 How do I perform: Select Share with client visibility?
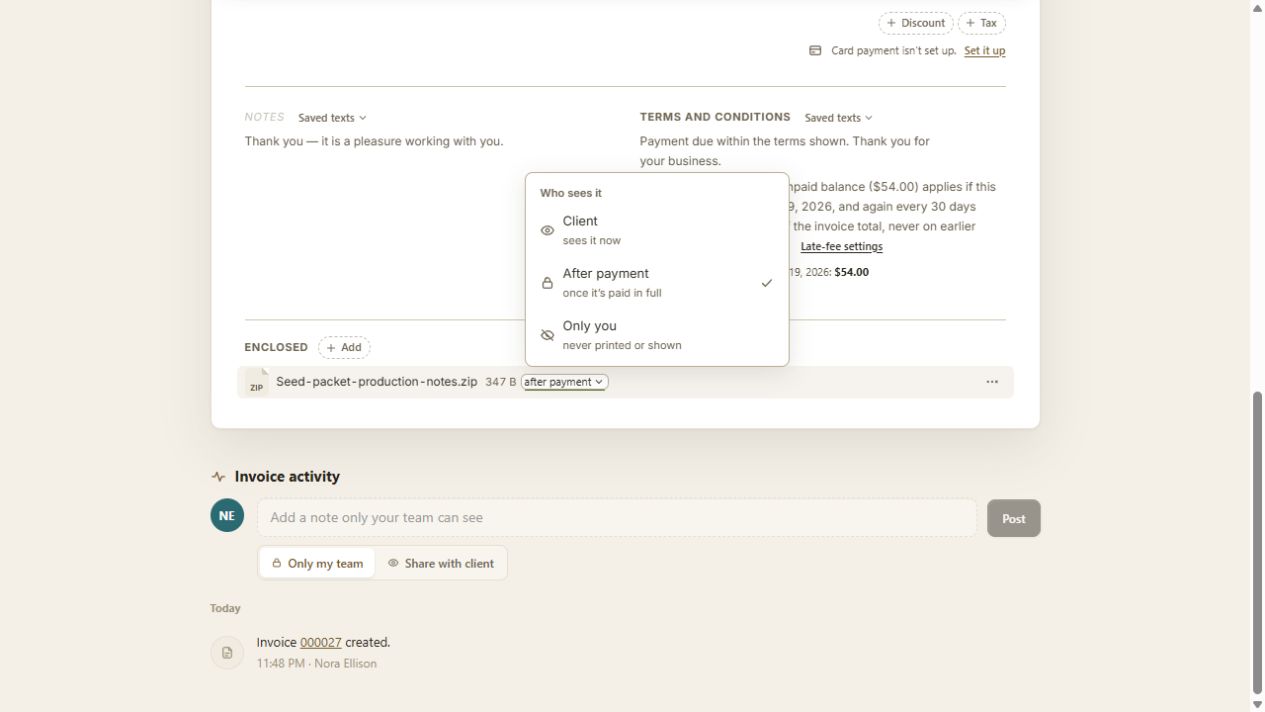[x=441, y=563]
